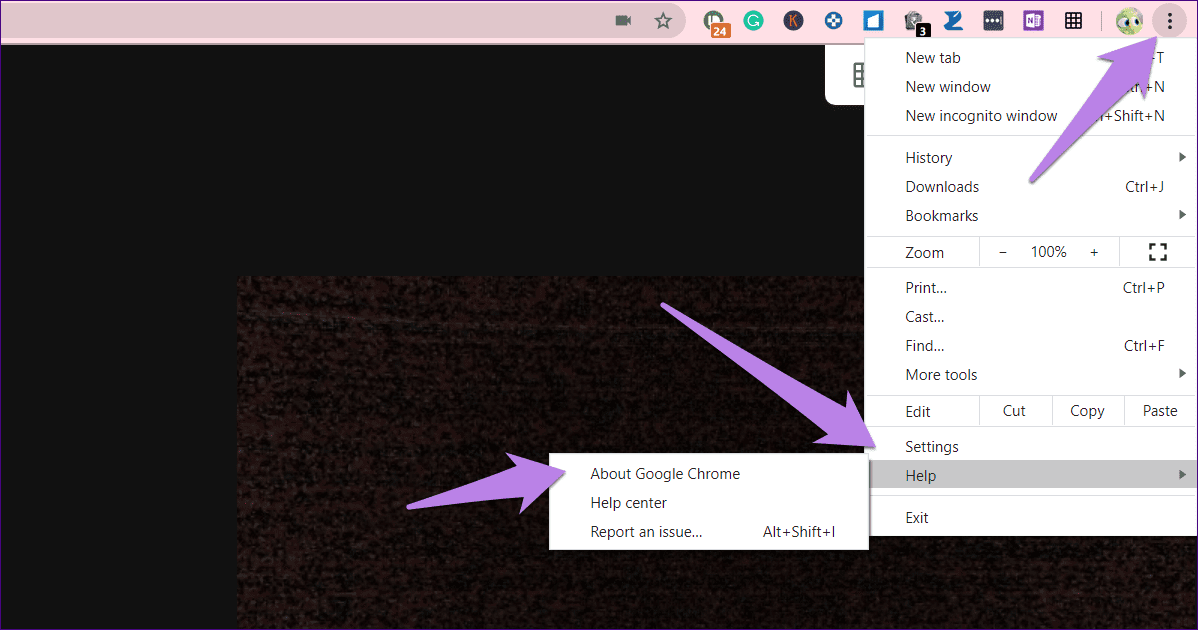Click the camera icon in address bar

tap(623, 21)
